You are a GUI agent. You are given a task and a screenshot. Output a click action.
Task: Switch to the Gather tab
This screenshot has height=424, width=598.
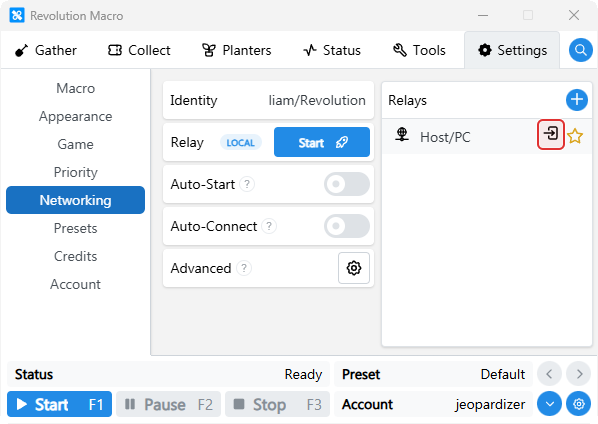pyautogui.click(x=46, y=50)
